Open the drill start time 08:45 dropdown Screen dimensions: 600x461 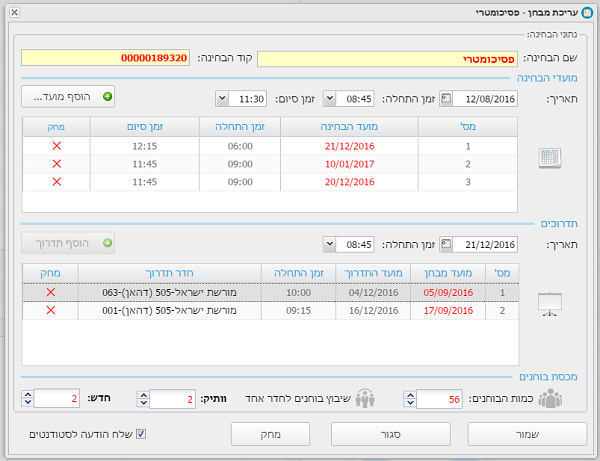329,244
